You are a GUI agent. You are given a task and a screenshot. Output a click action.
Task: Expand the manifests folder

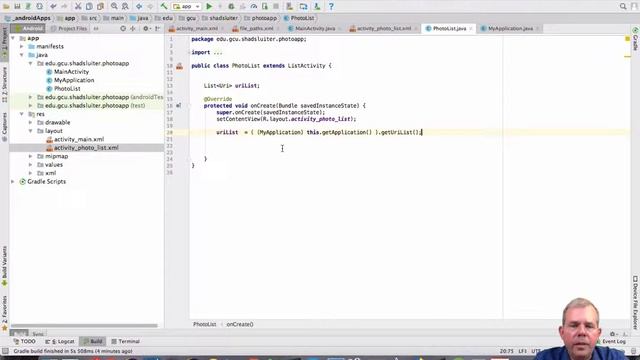click(x=22, y=47)
